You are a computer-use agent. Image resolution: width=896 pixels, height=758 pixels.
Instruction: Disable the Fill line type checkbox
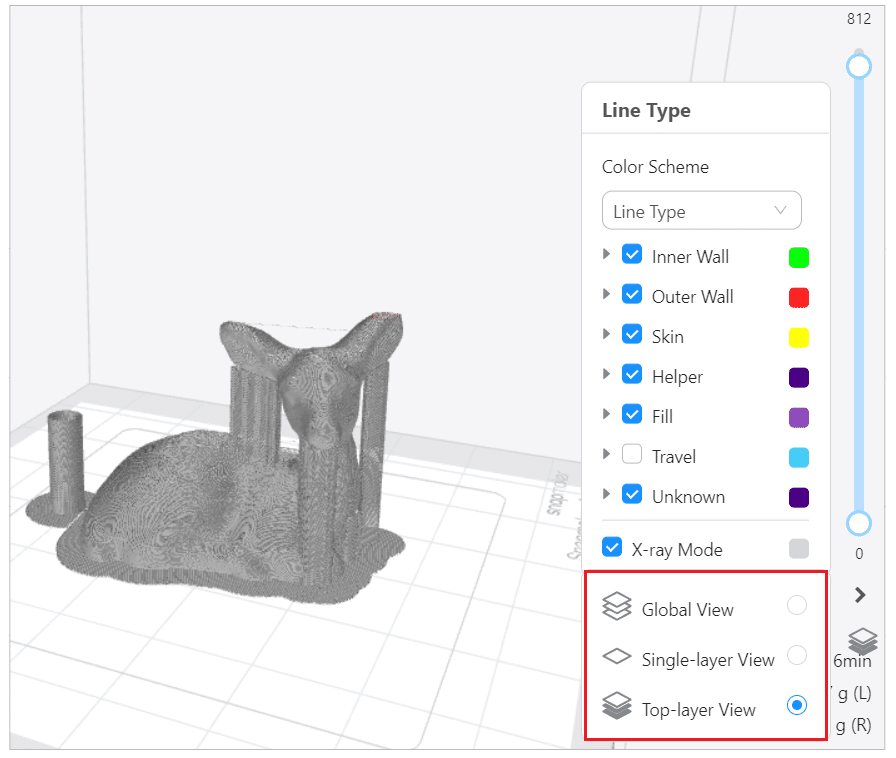click(632, 414)
